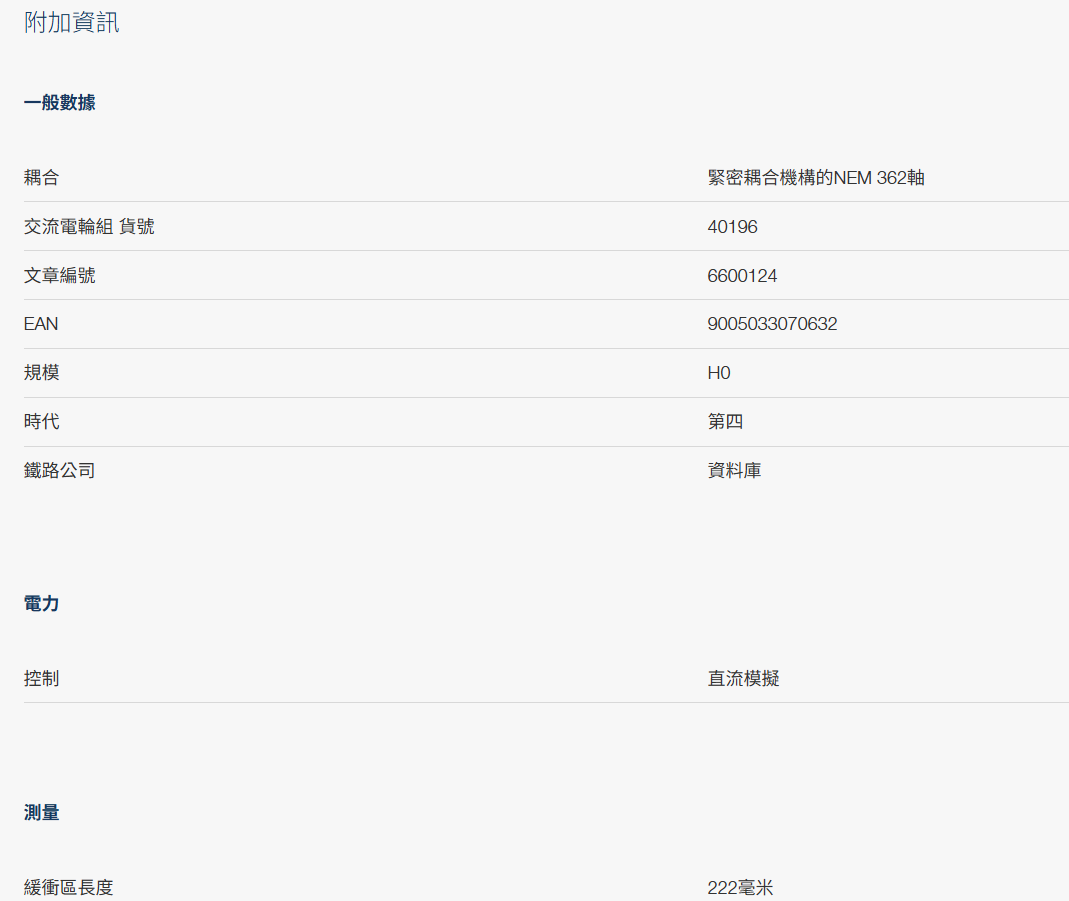Click the railway value 資料庫

735,469
